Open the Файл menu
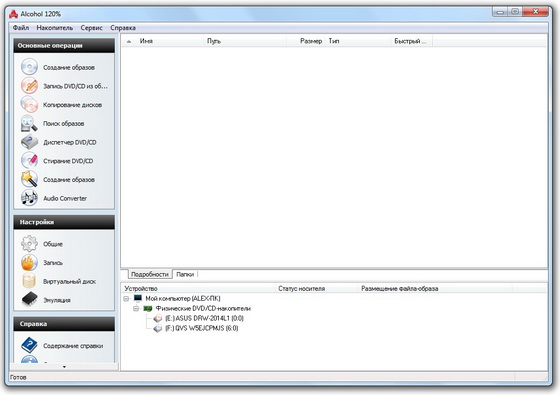This screenshot has height=395, width=560. (x=21, y=28)
